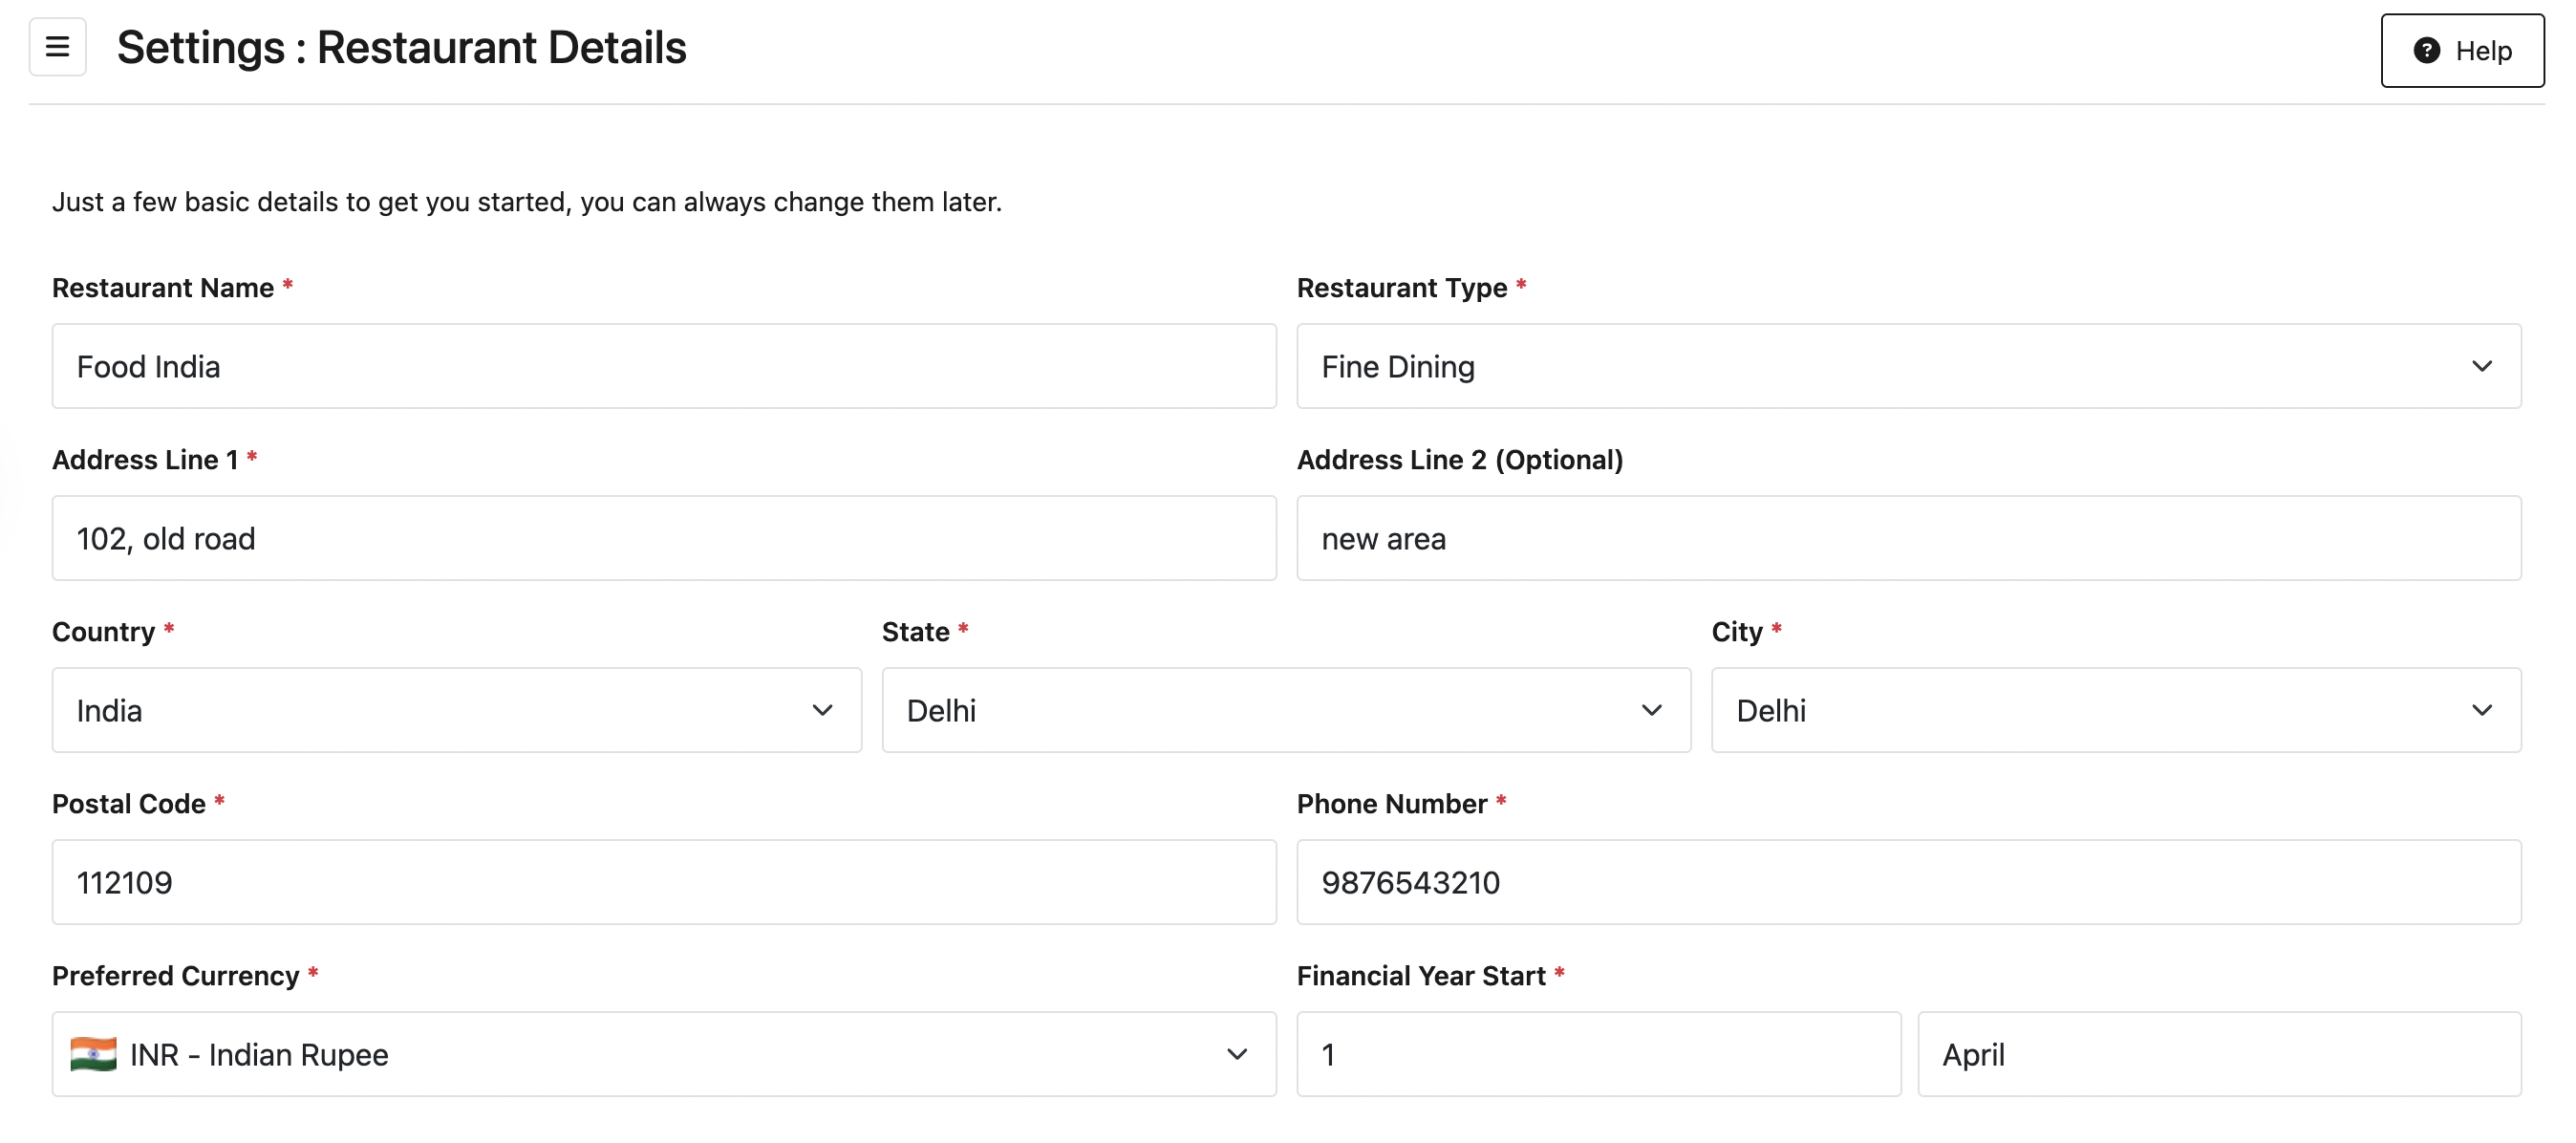The height and width of the screenshot is (1143, 2576).
Task: Focus the Address Line 1 field
Action: click(663, 538)
